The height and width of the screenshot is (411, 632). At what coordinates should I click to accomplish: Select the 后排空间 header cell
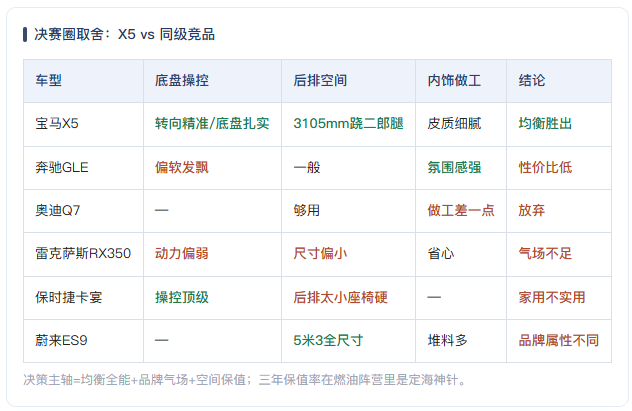coord(348,81)
